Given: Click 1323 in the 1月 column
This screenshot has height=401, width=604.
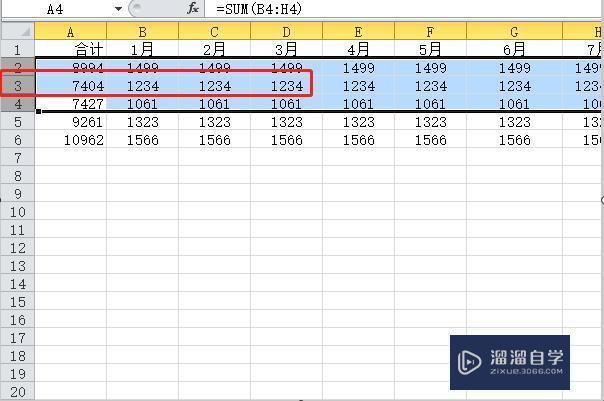Looking at the screenshot, I should tap(143, 122).
